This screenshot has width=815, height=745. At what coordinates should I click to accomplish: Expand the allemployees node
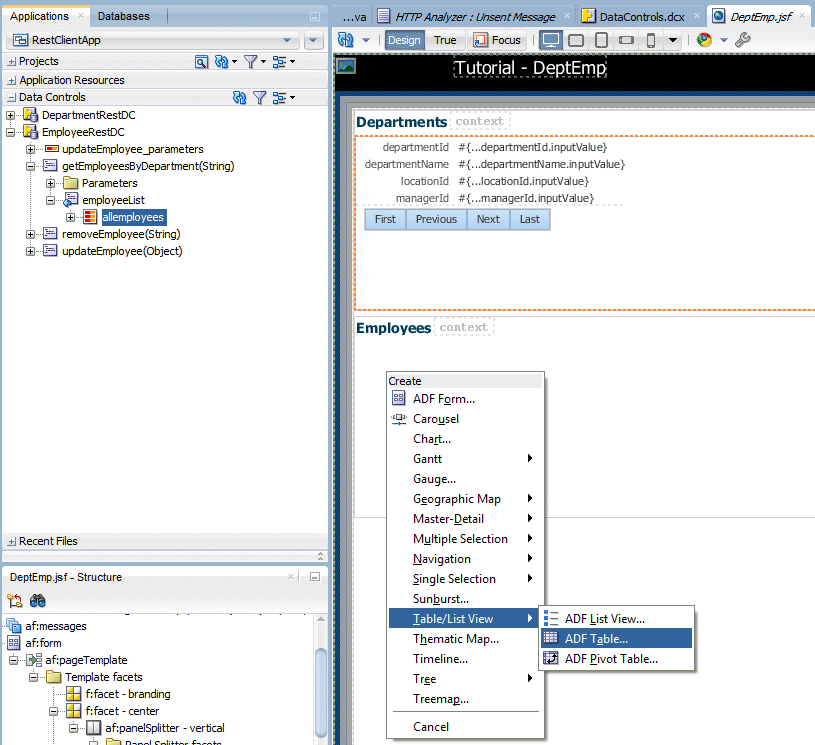[x=71, y=217]
